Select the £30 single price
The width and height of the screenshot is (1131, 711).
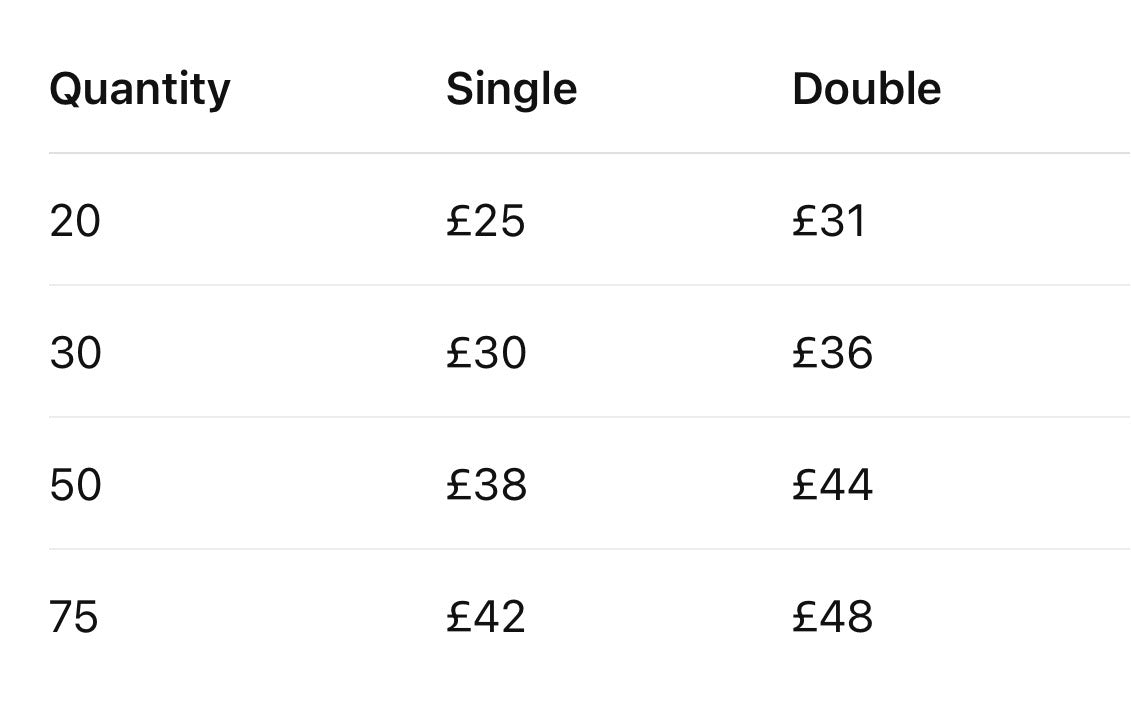pyautogui.click(x=486, y=353)
